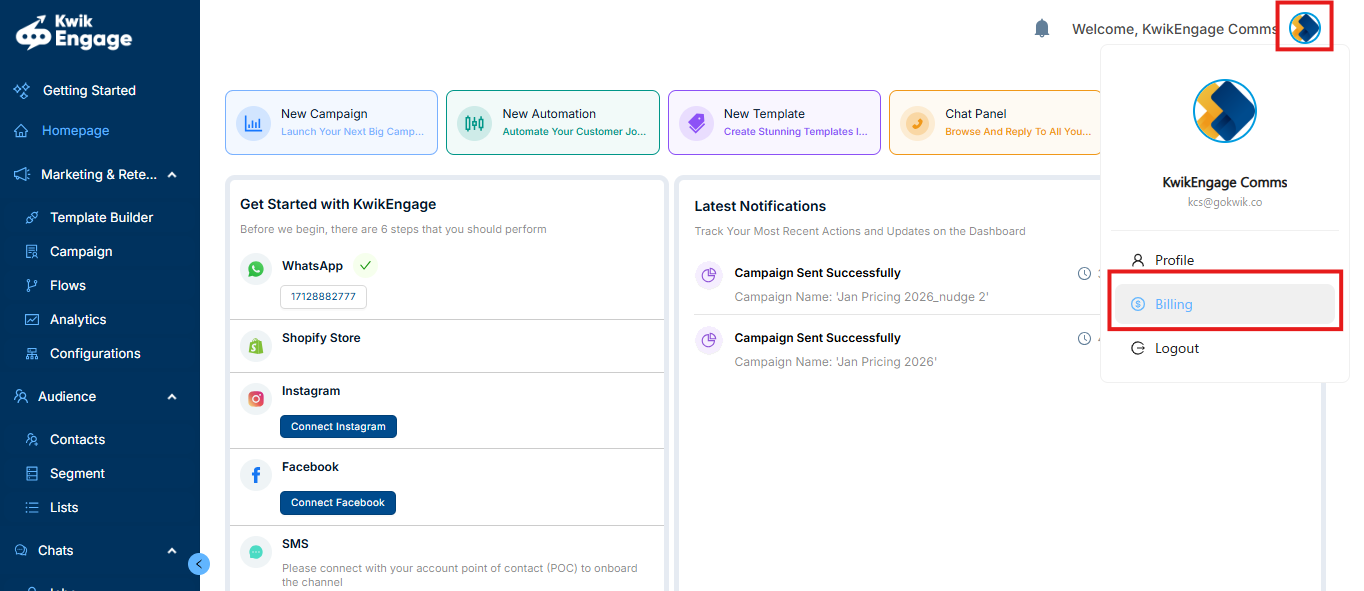The height and width of the screenshot is (591, 1364).
Task: Click the Shopify Store bag icon
Action: (x=256, y=345)
